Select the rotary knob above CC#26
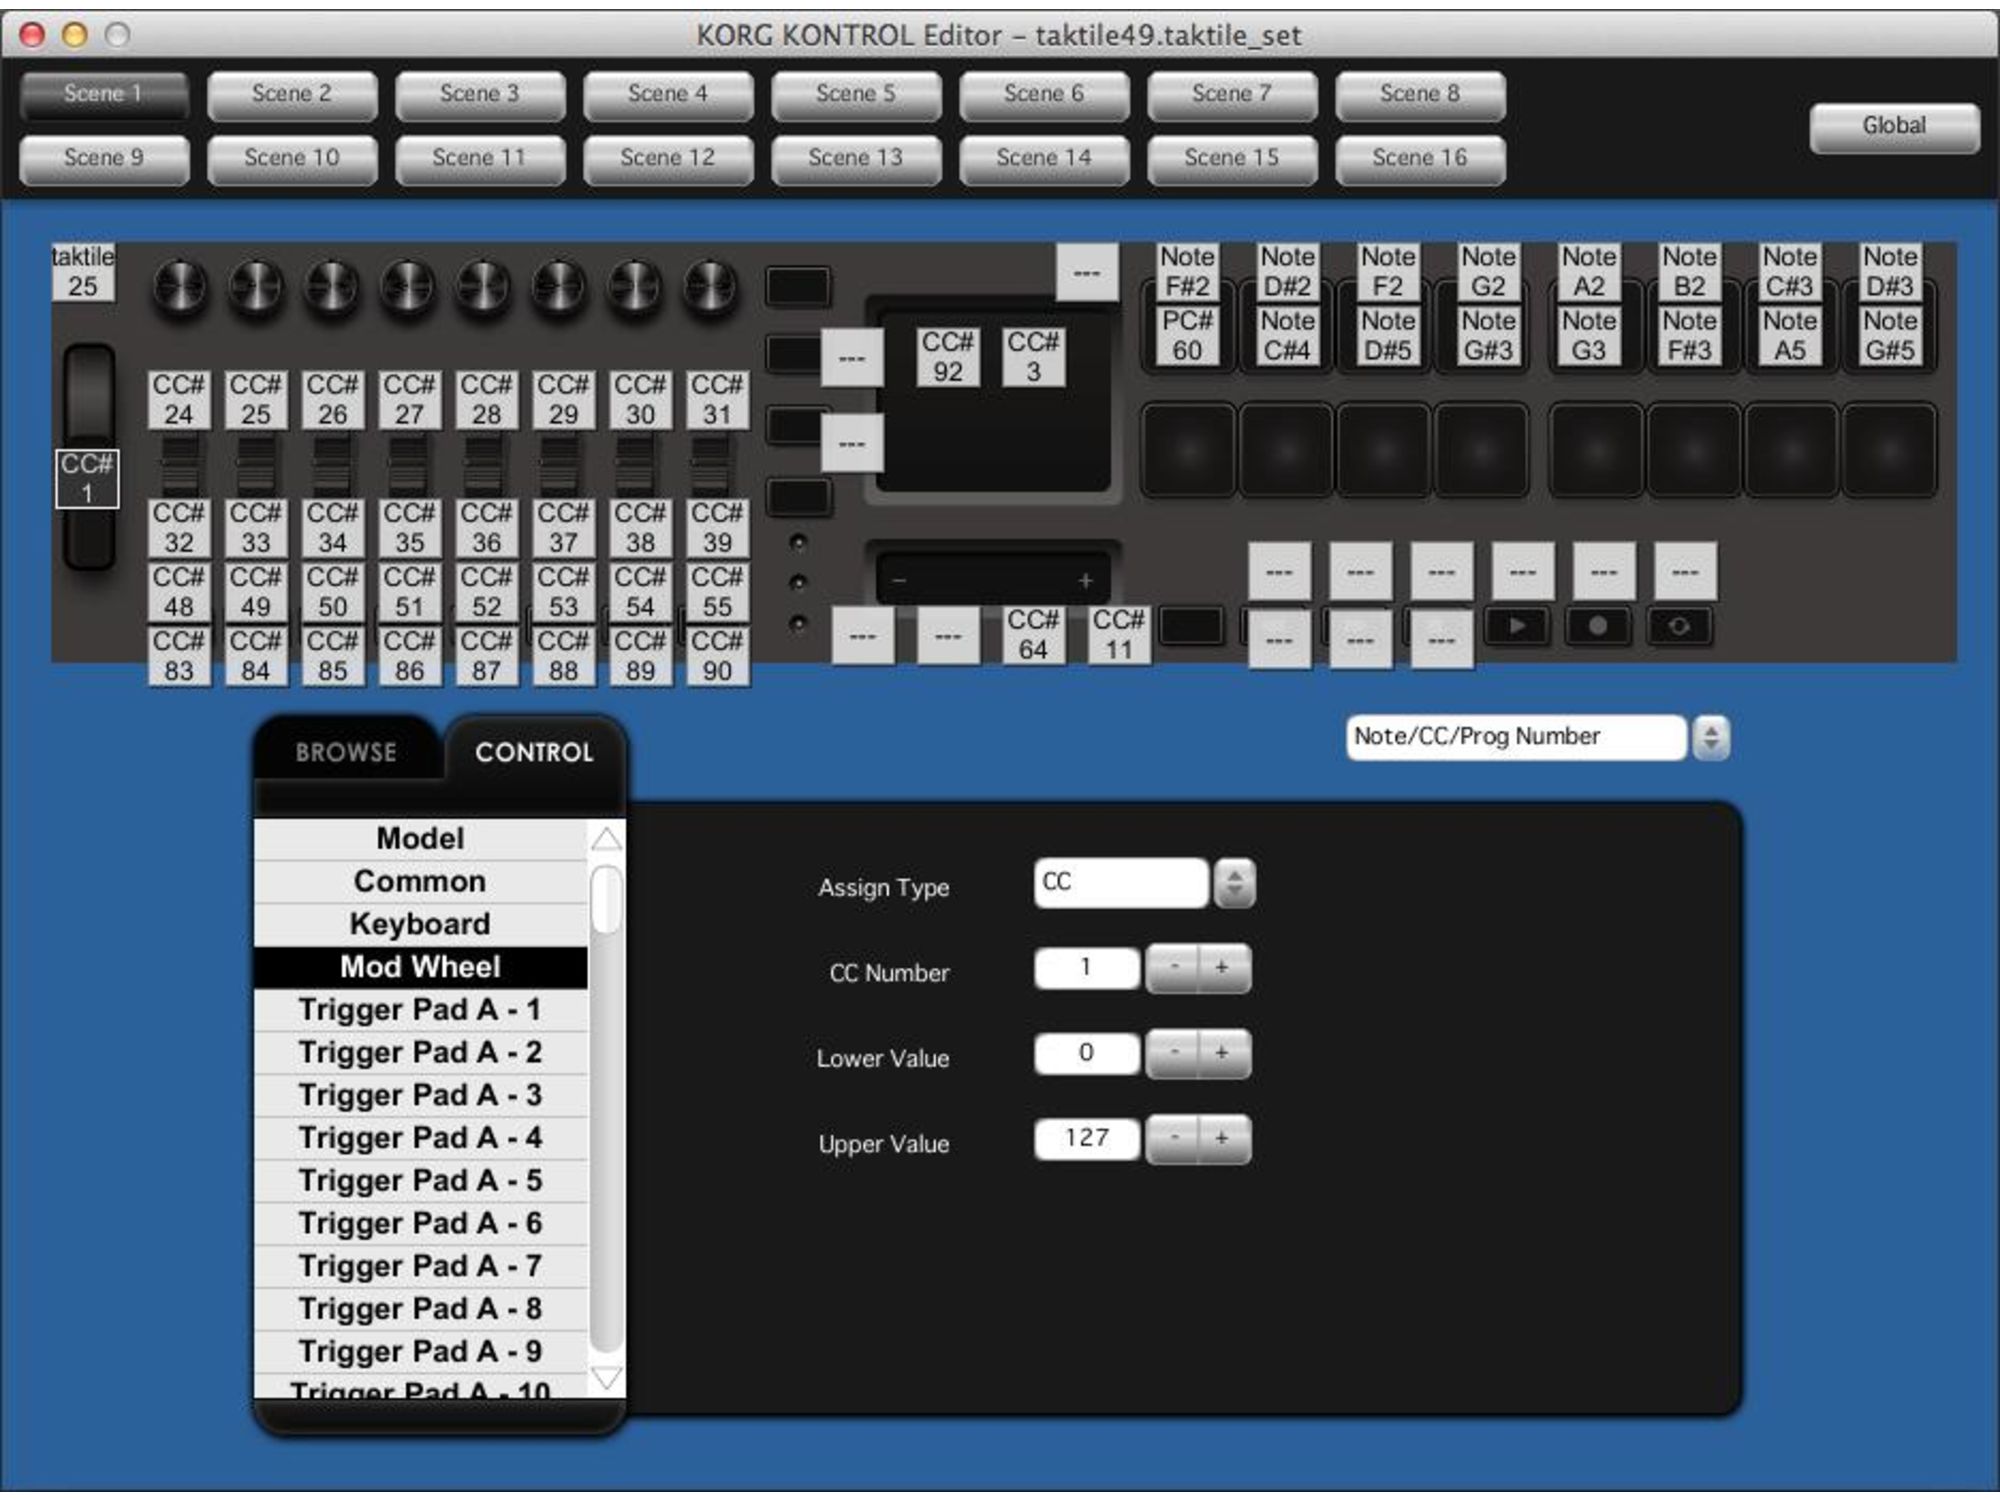This screenshot has height=1500, width=2000. coord(332,288)
